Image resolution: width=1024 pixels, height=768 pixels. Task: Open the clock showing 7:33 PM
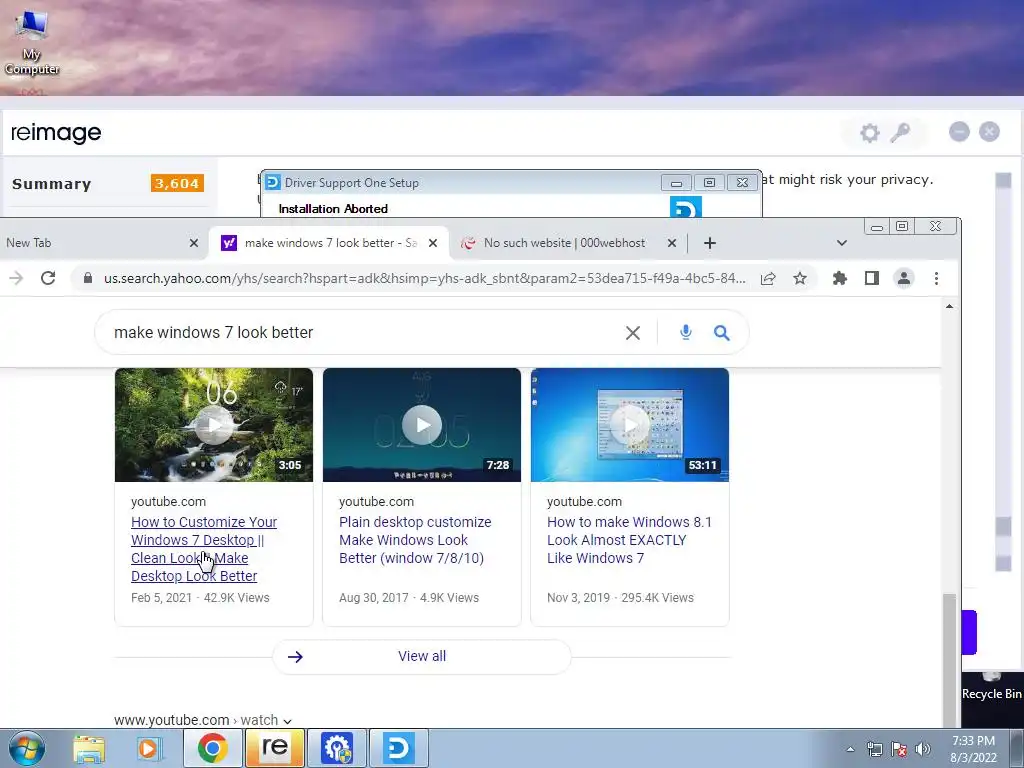click(x=973, y=749)
